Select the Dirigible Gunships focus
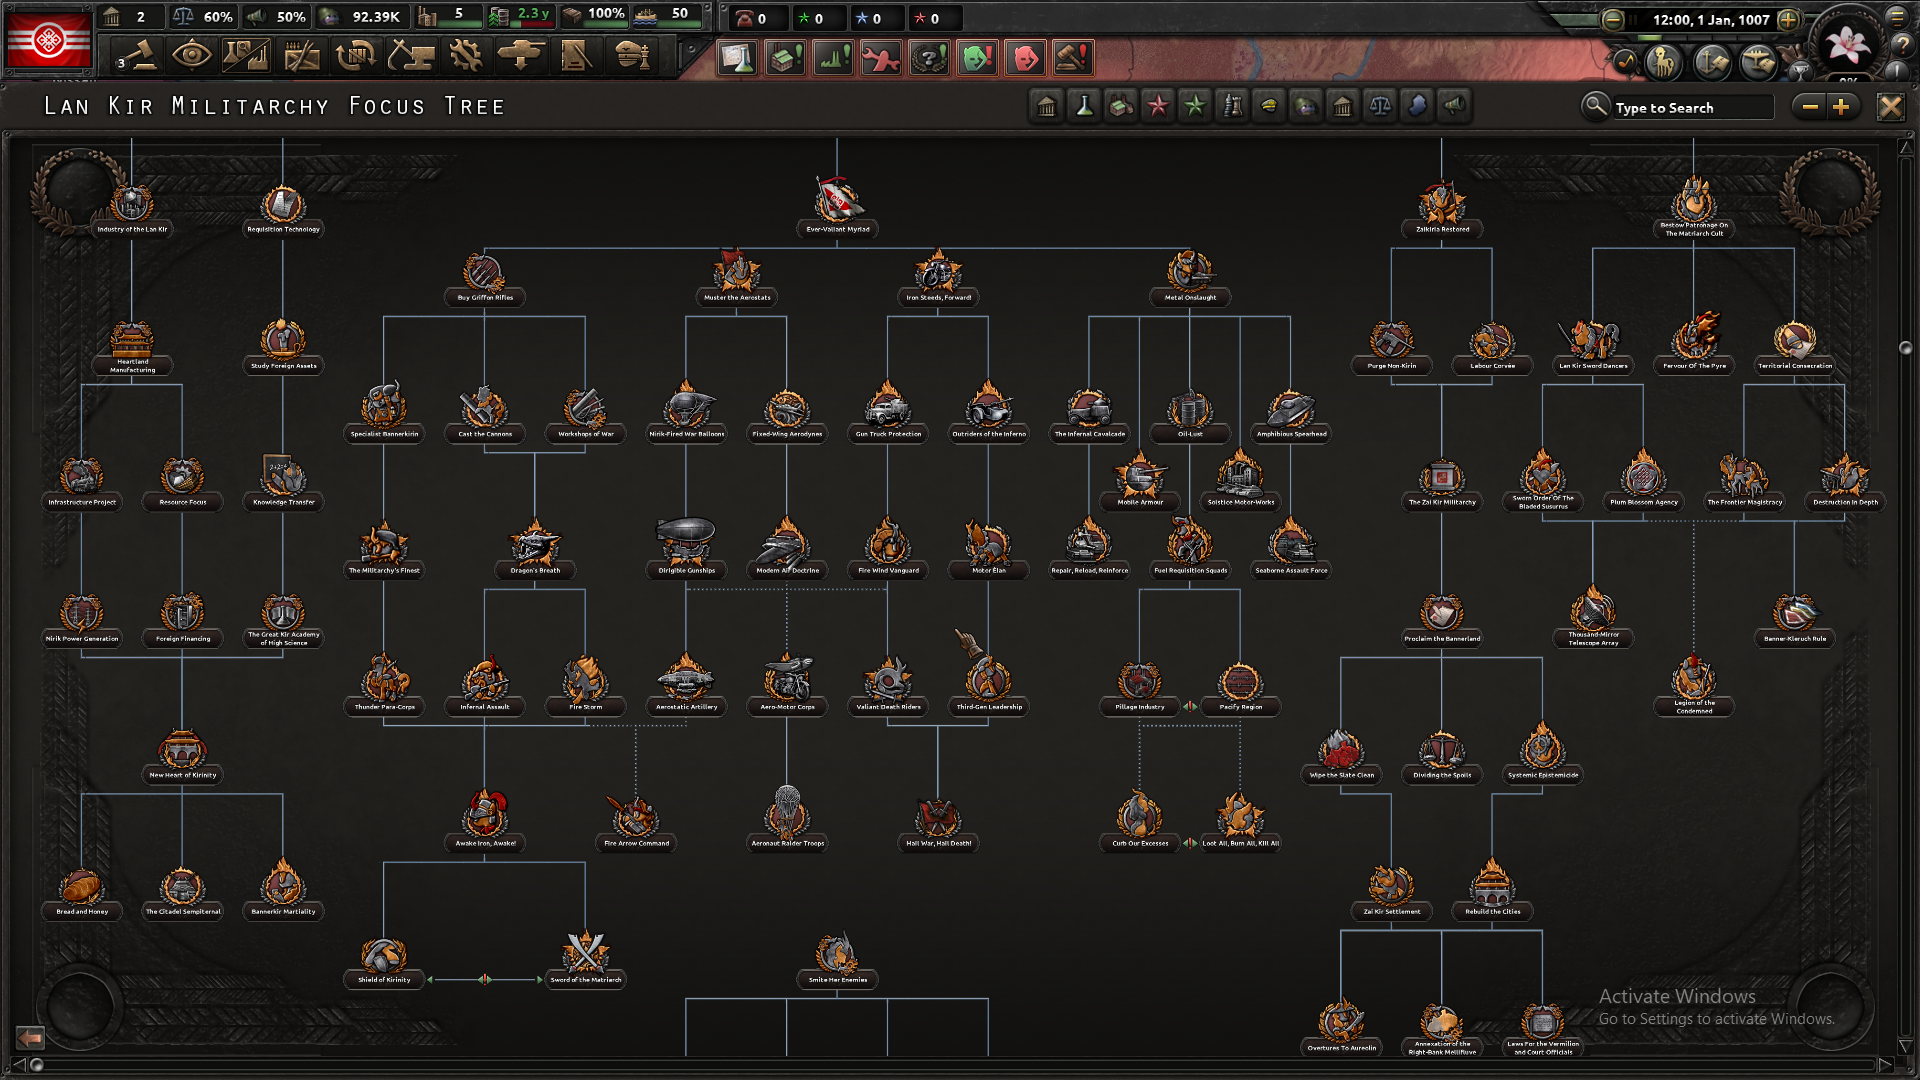This screenshot has width=1920, height=1080. point(686,542)
